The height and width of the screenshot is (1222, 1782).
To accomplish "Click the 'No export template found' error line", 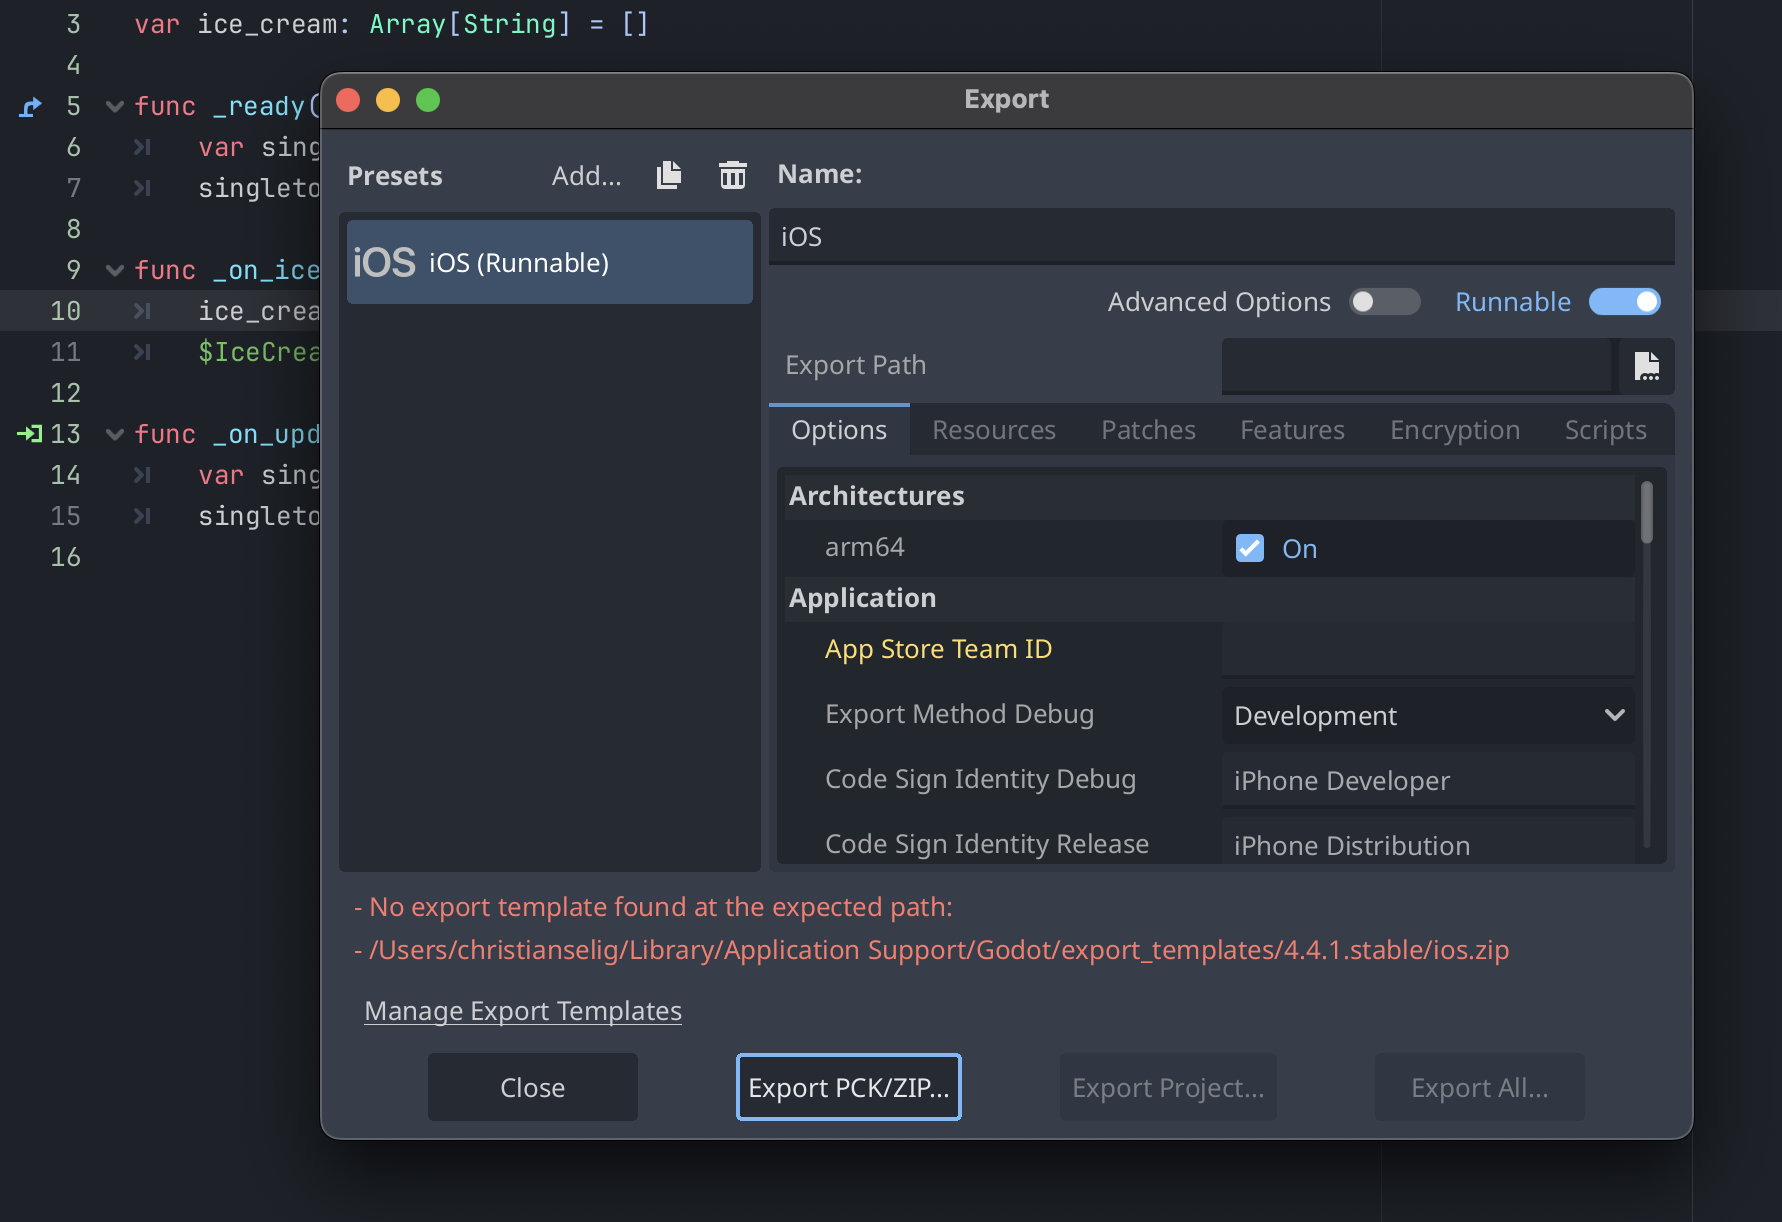I will tap(653, 907).
